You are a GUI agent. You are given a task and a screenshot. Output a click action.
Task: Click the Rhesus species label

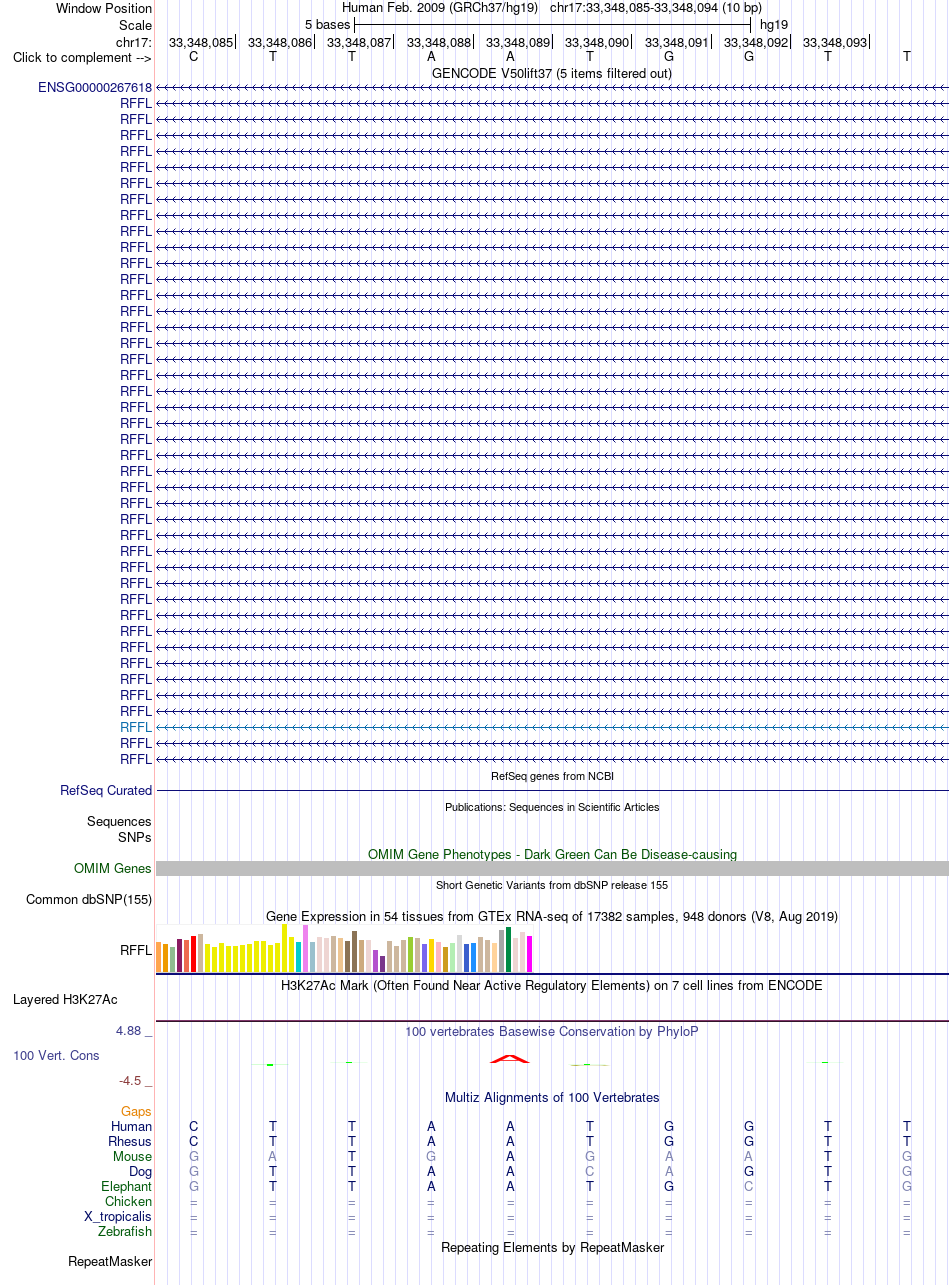130,1141
